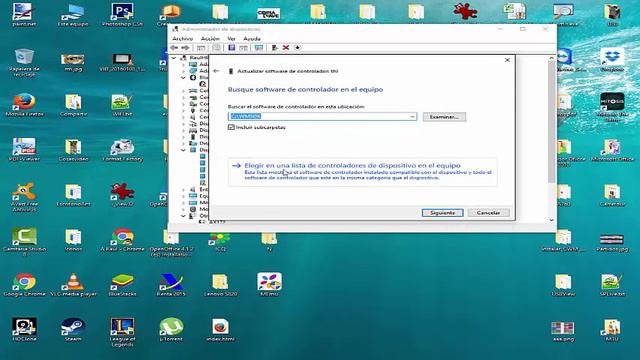This screenshot has width=640, height=360.
Task: Toggle the Incluir subcarpetas checkbox
Action: coord(231,127)
